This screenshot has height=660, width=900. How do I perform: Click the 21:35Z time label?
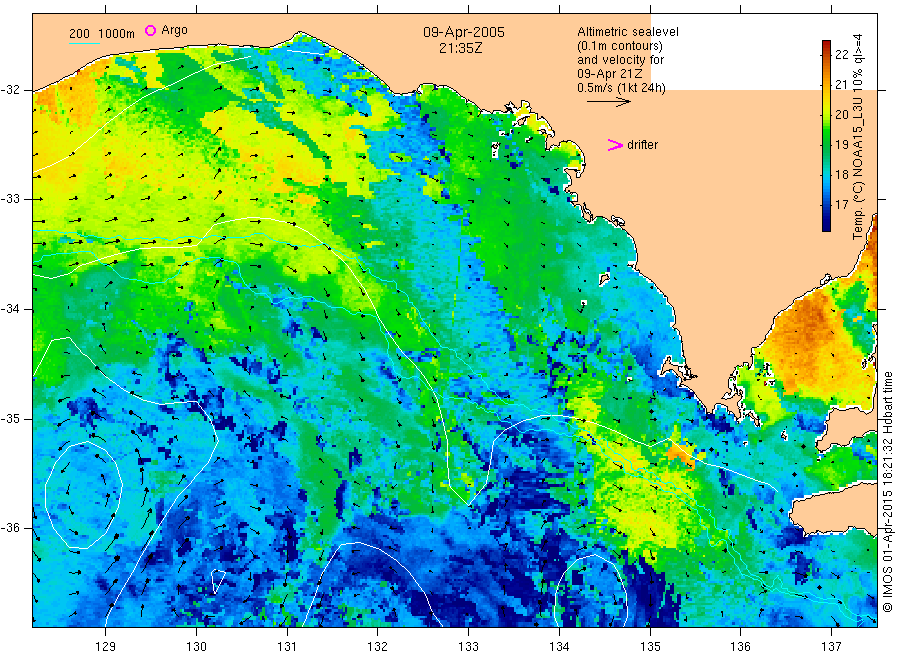pyautogui.click(x=460, y=48)
